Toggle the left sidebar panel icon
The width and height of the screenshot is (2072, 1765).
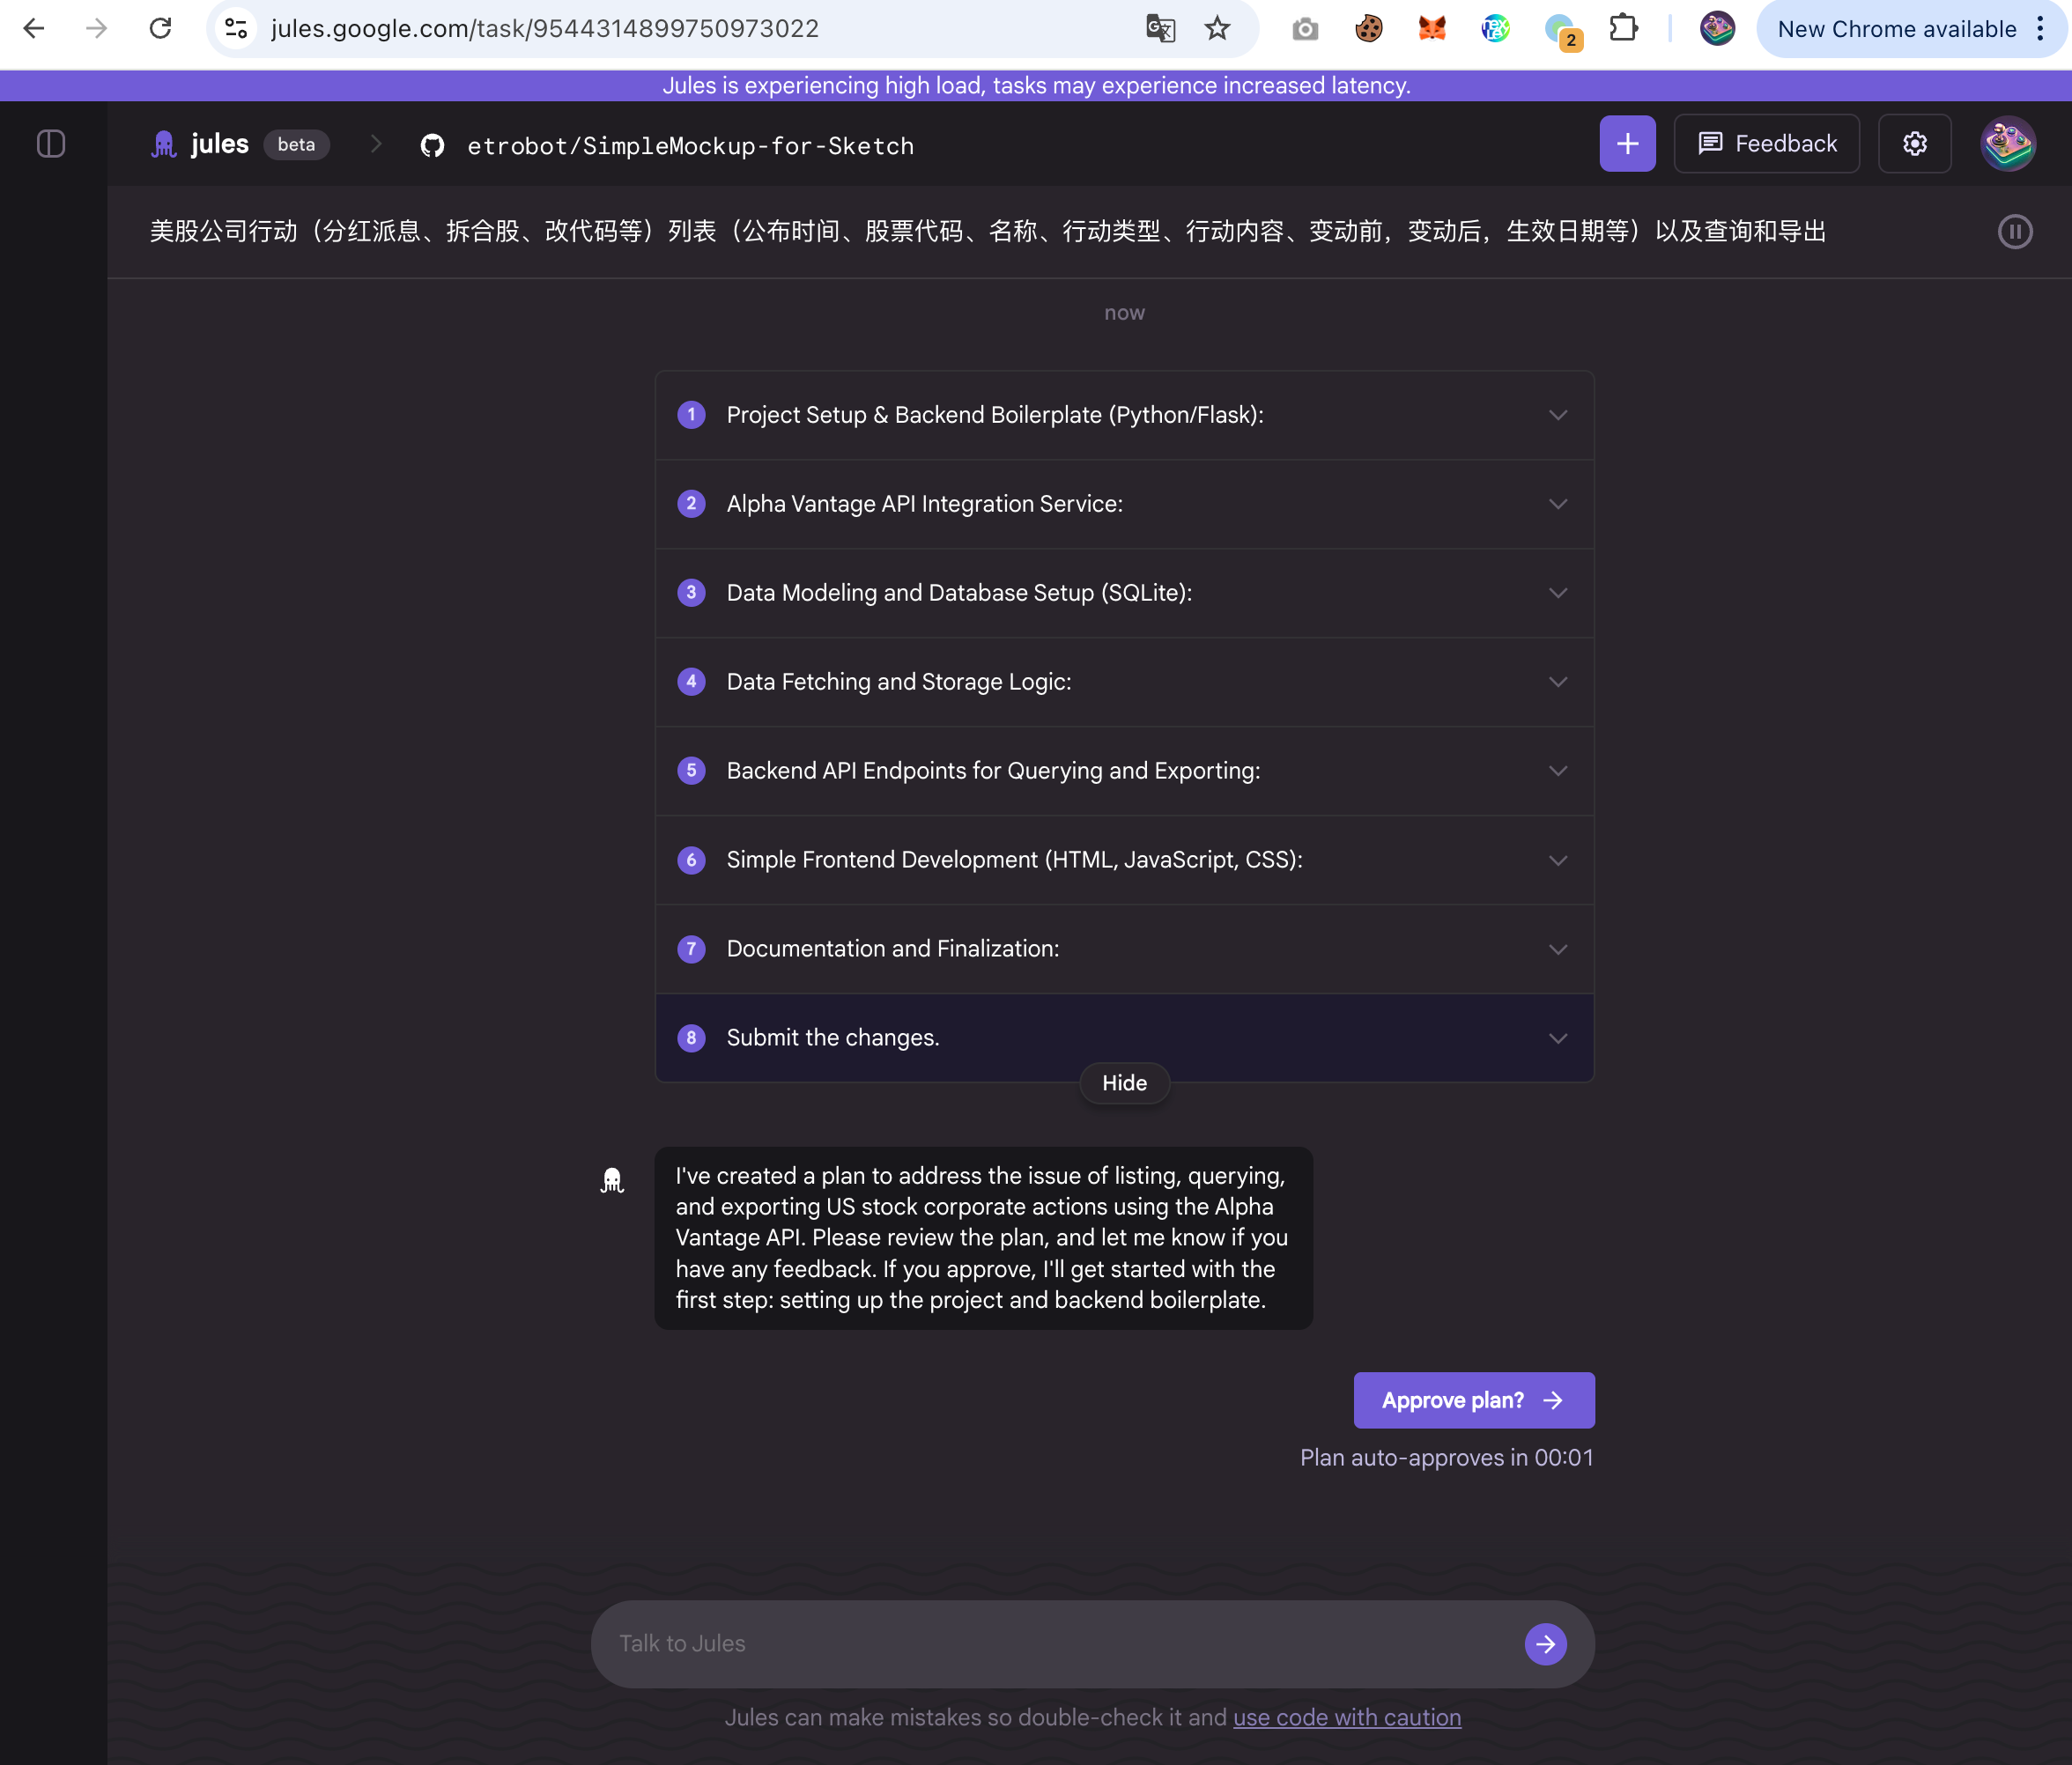(x=51, y=144)
